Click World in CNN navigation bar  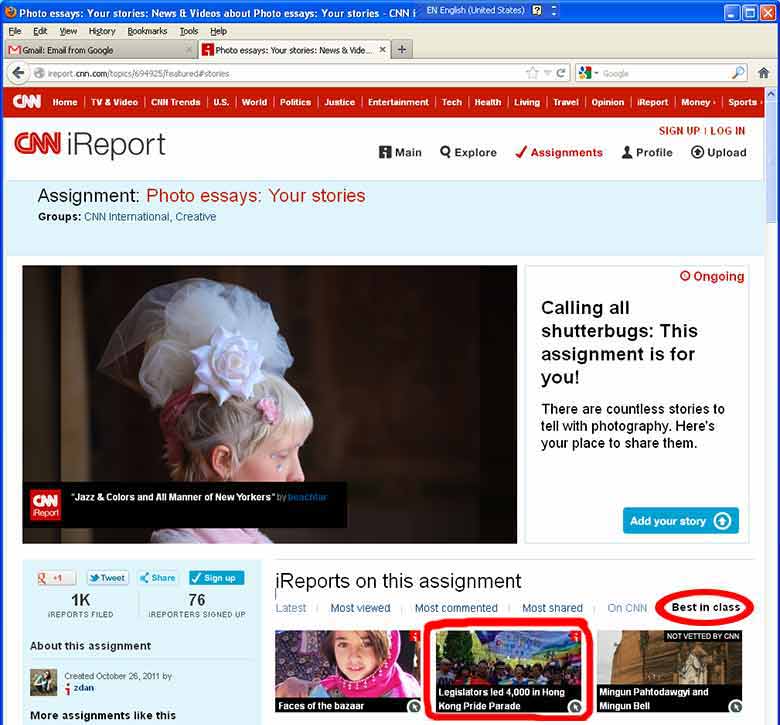click(x=254, y=102)
